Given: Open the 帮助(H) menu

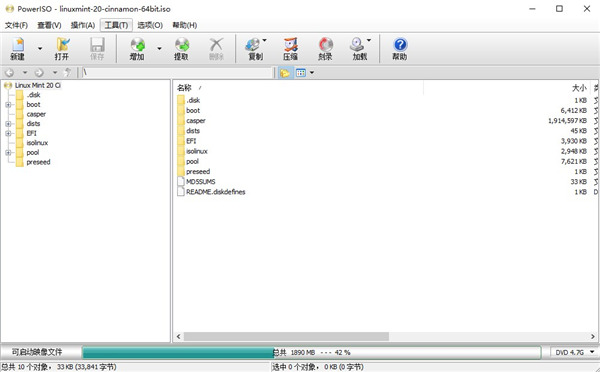Looking at the screenshot, I should [x=184, y=25].
